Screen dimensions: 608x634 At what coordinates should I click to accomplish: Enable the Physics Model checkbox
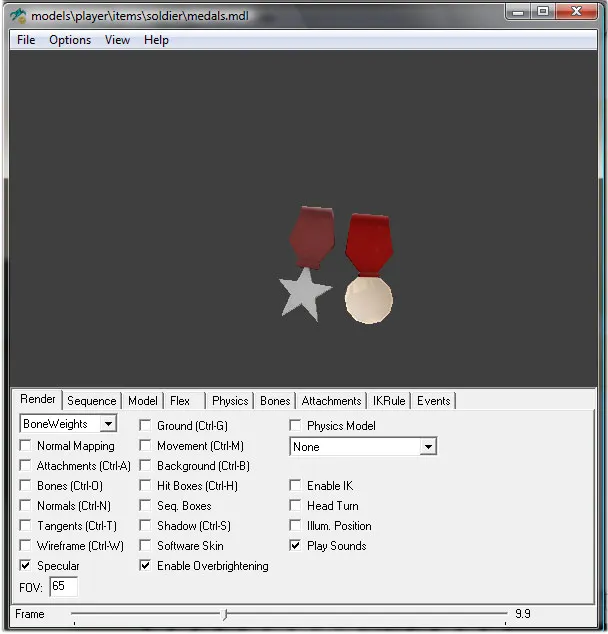(x=296, y=425)
